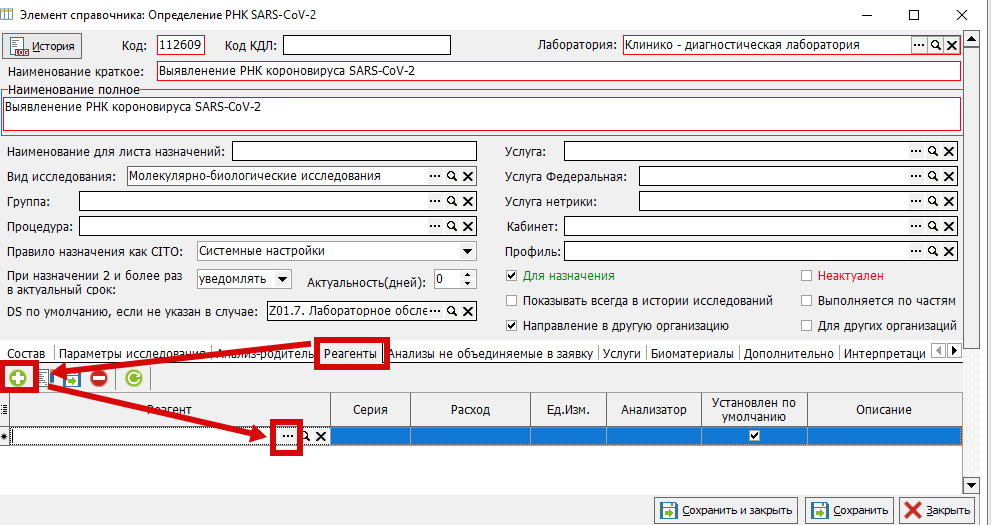Search Вид исследования with magnifier icon
991x525 pixels.
coord(451,176)
